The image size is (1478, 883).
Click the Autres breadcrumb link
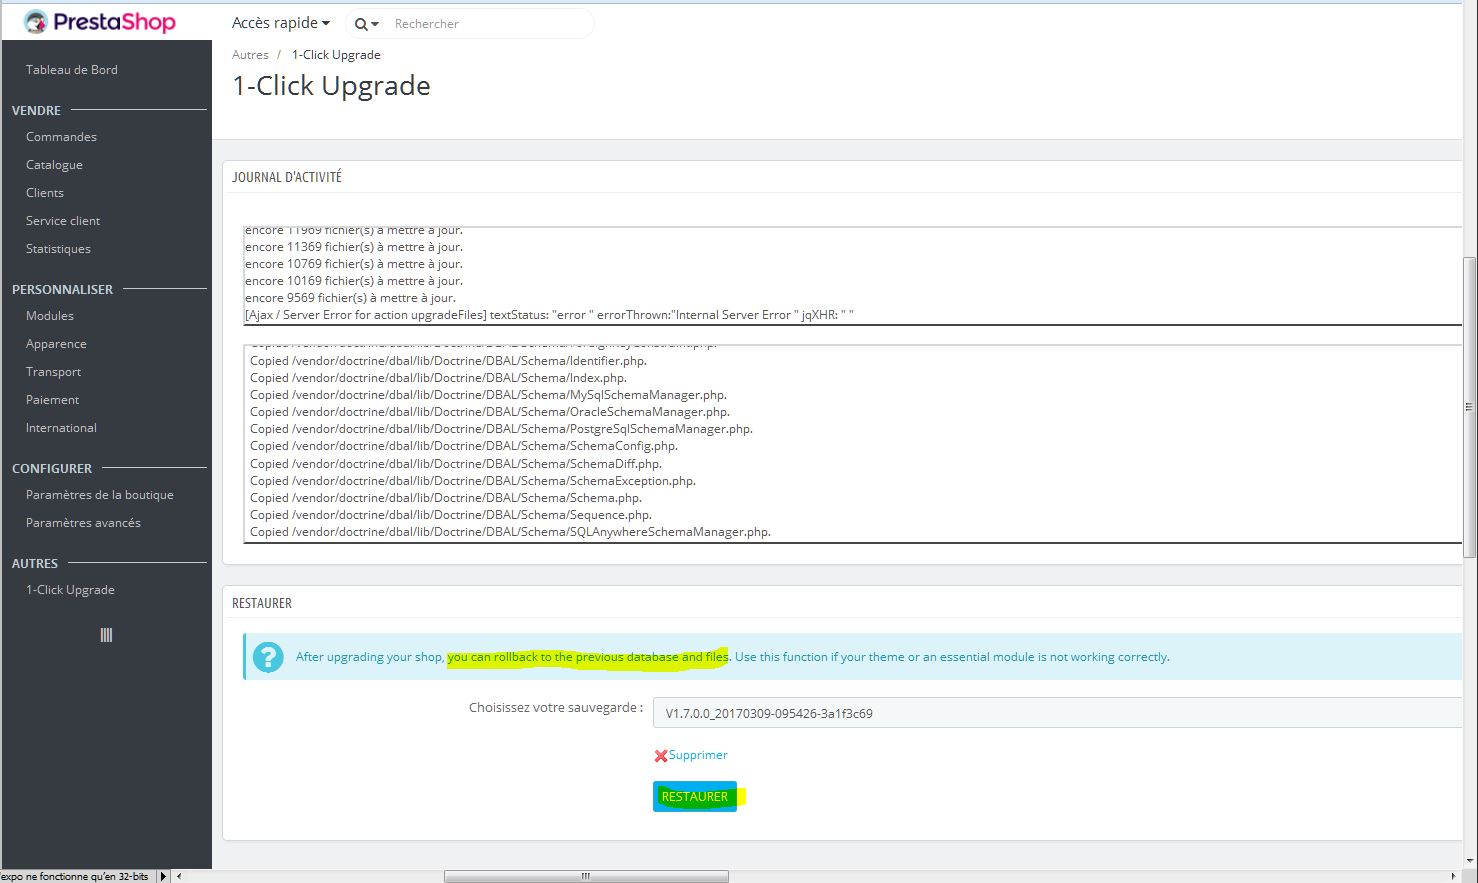tap(250, 55)
